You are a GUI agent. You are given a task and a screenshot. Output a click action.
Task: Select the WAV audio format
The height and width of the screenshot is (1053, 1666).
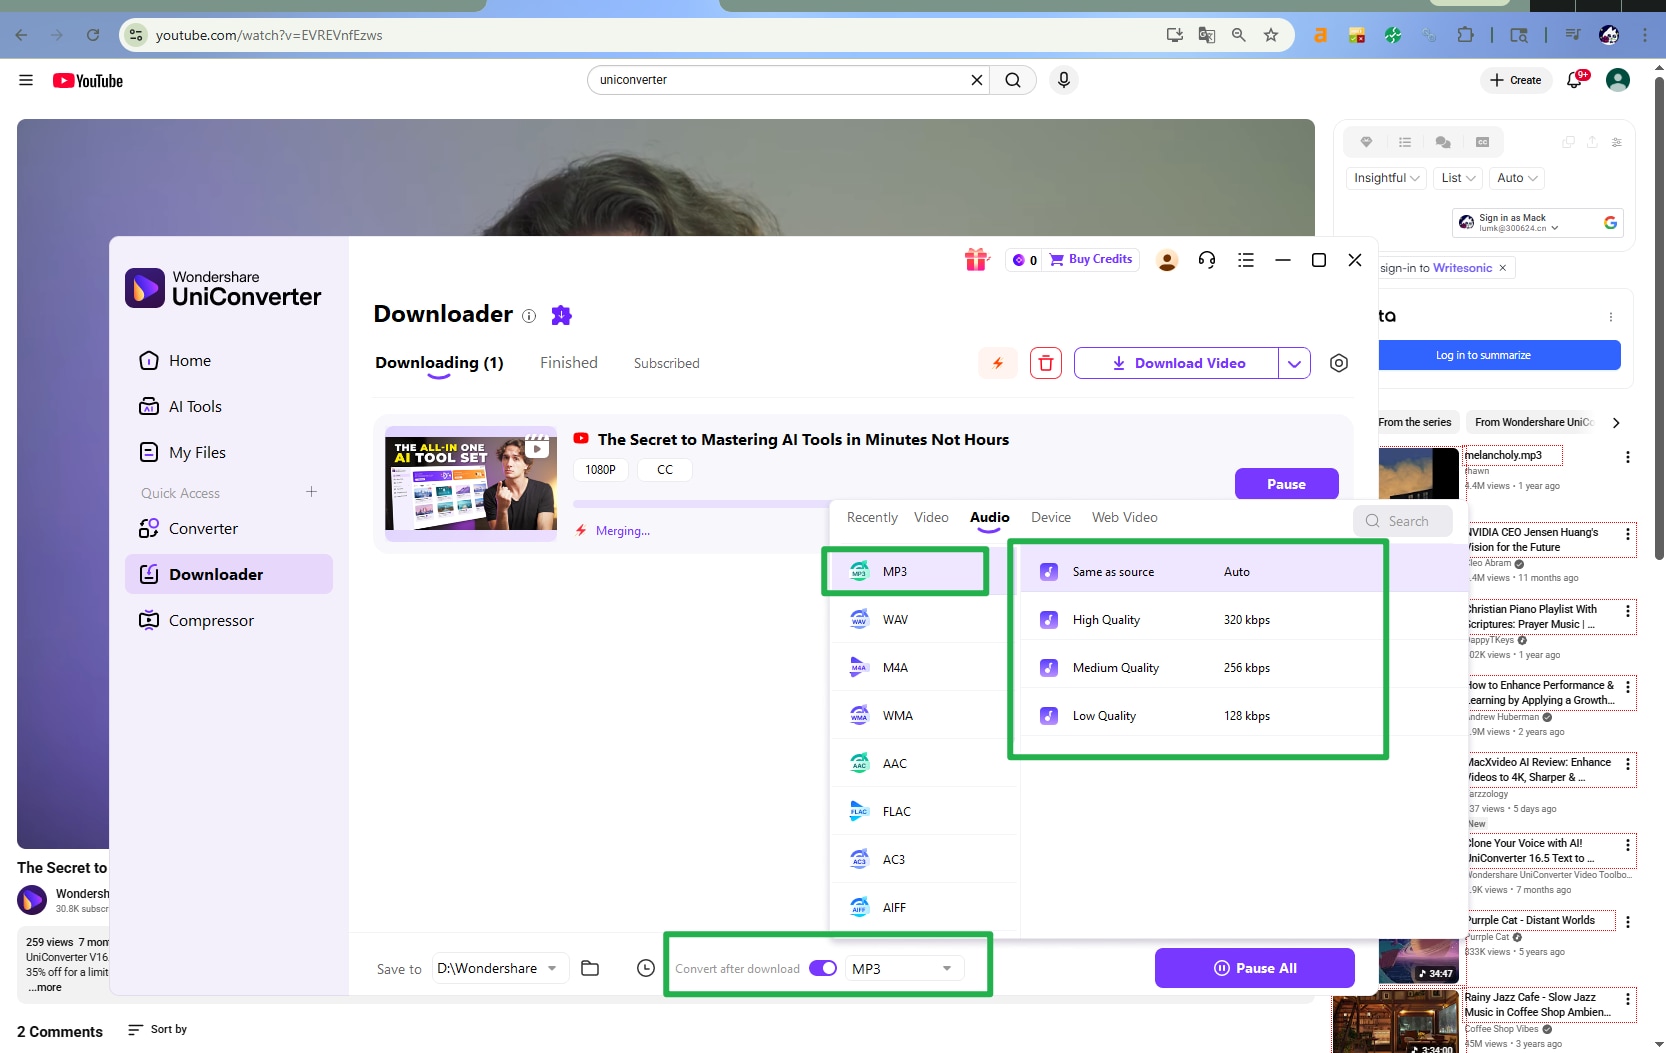924,620
